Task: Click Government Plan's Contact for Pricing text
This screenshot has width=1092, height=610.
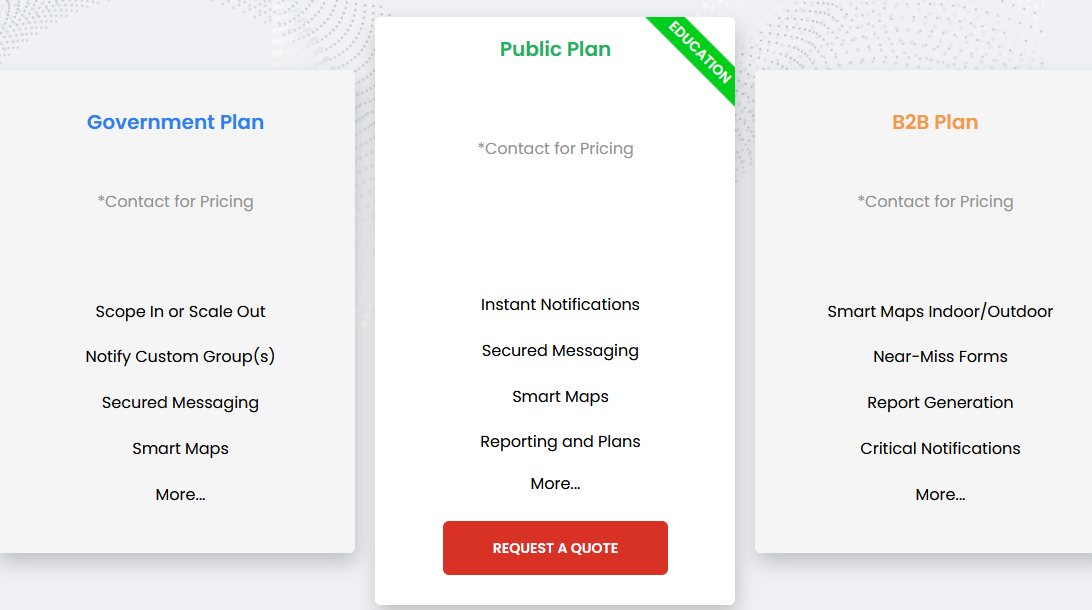Action: 176,201
